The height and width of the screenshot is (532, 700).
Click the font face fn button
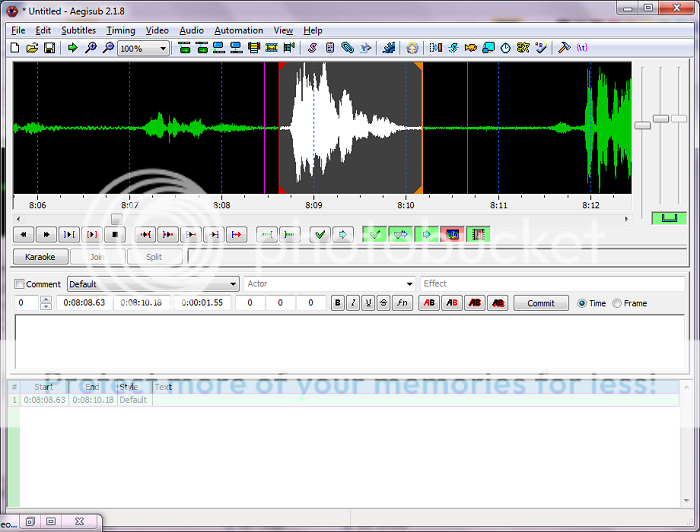click(402, 303)
